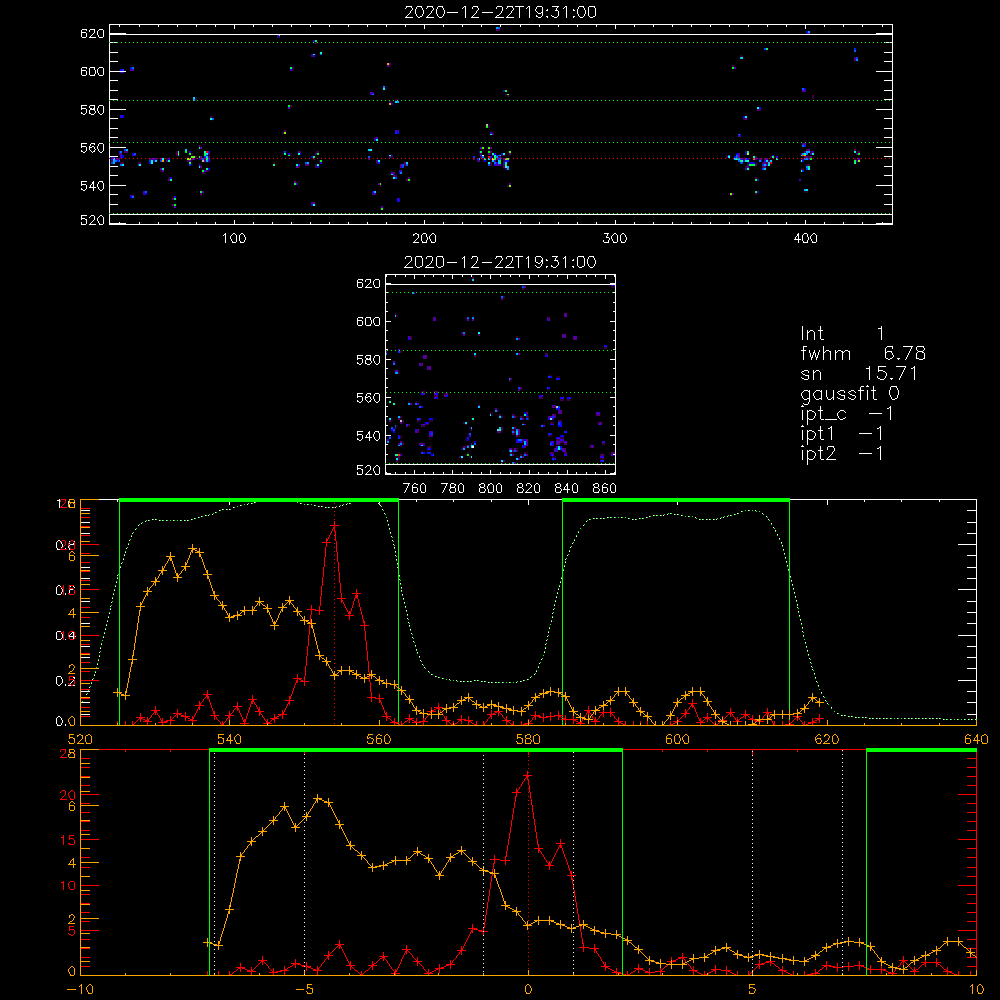Click y-axis label 28 on bottom plot

coord(68,754)
